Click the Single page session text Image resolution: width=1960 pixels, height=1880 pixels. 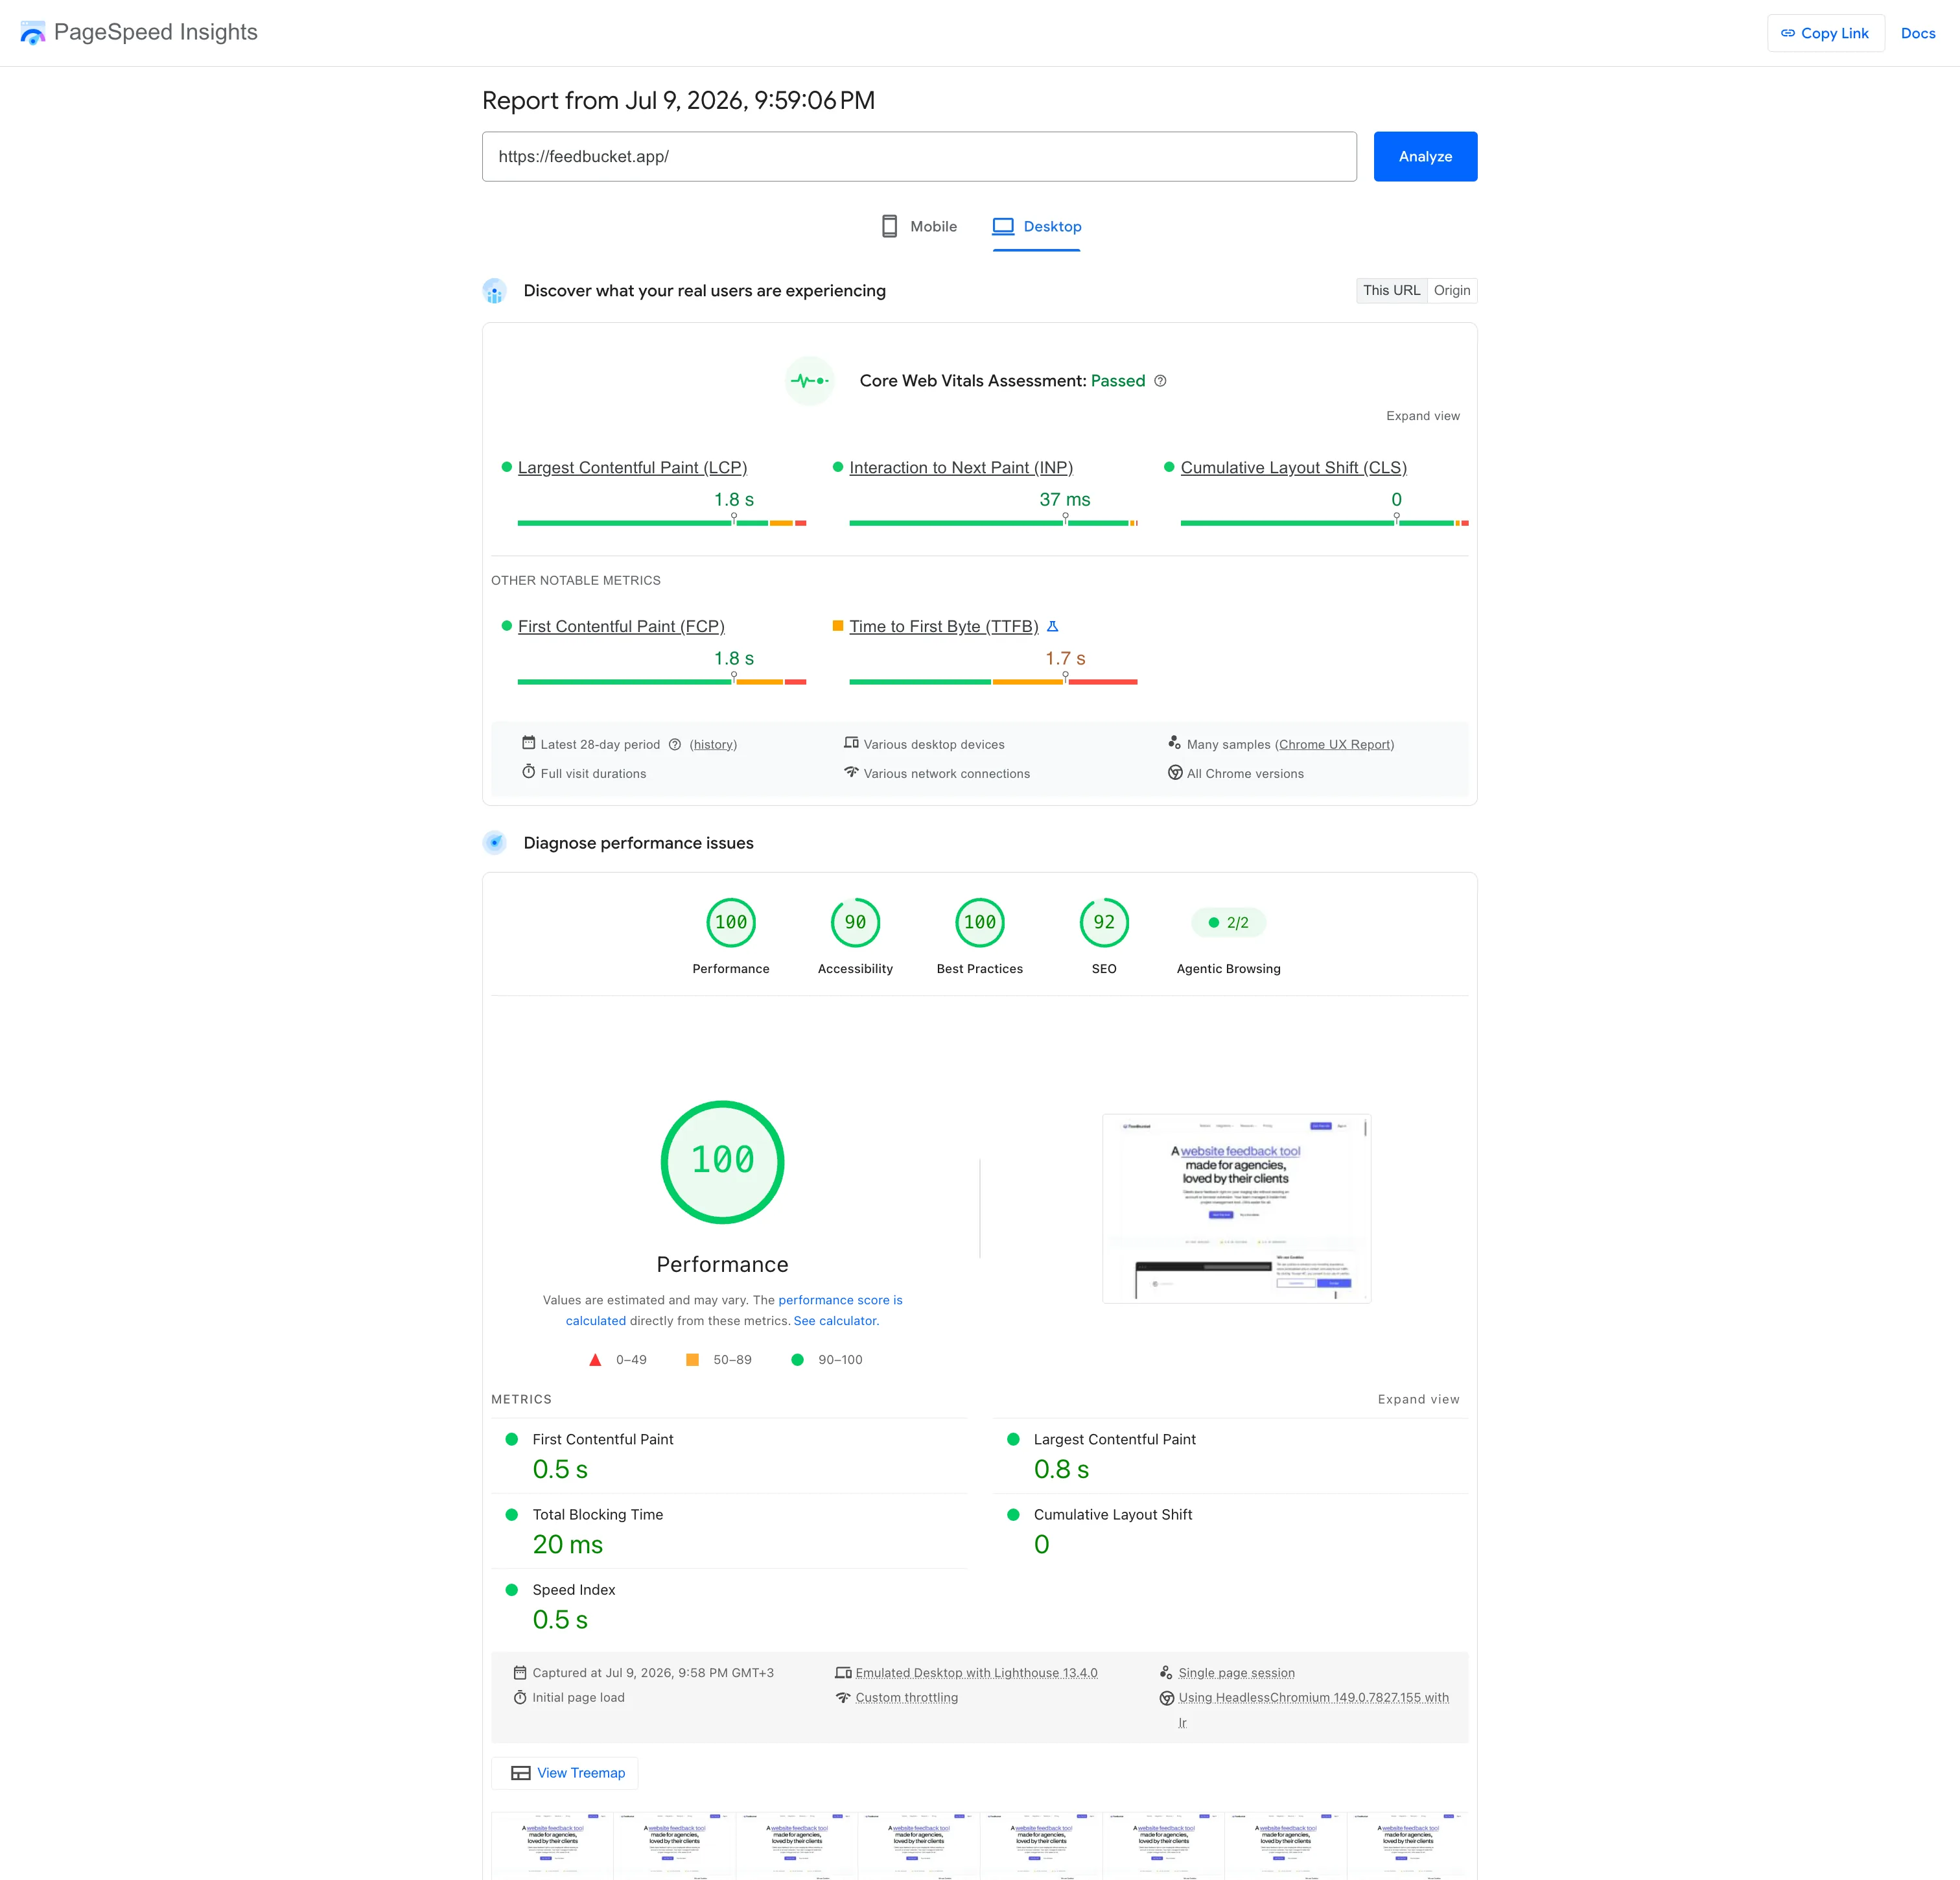(x=1236, y=1672)
